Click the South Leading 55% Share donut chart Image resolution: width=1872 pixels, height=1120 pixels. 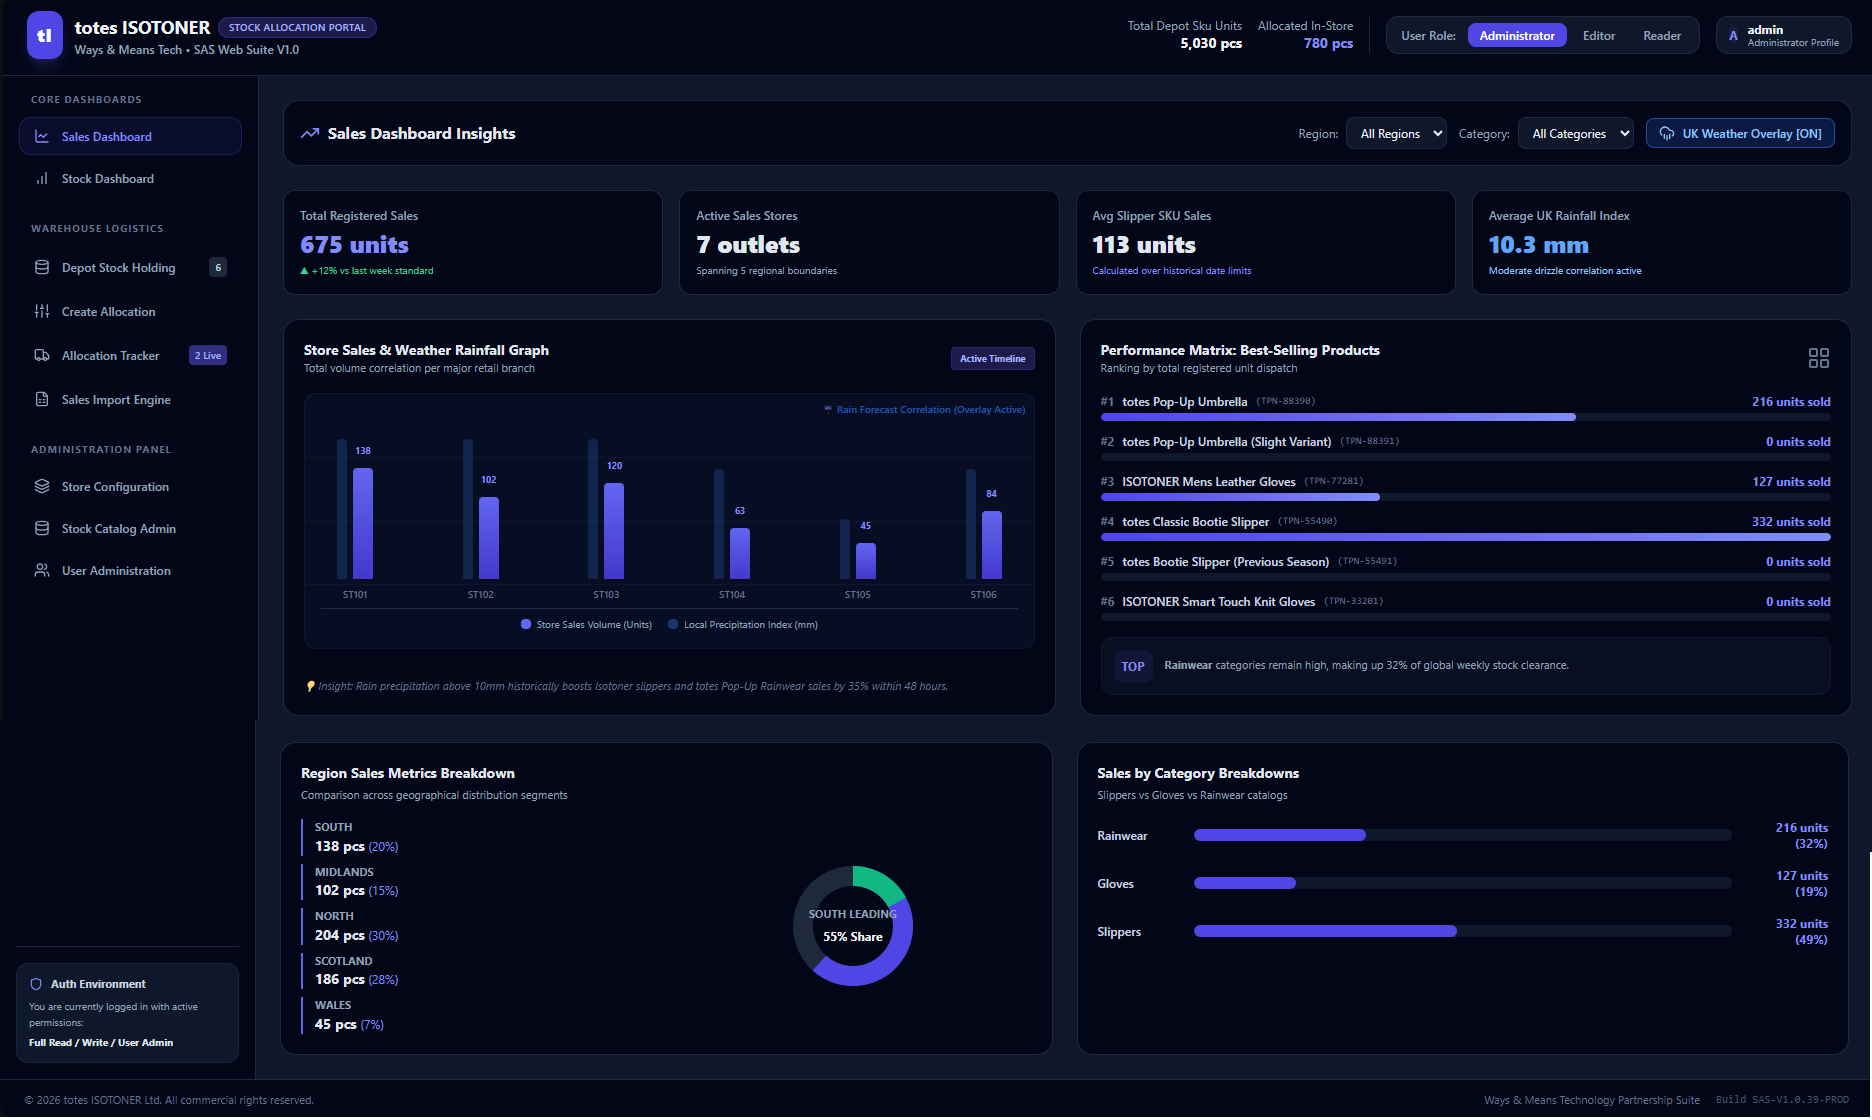[x=853, y=926]
